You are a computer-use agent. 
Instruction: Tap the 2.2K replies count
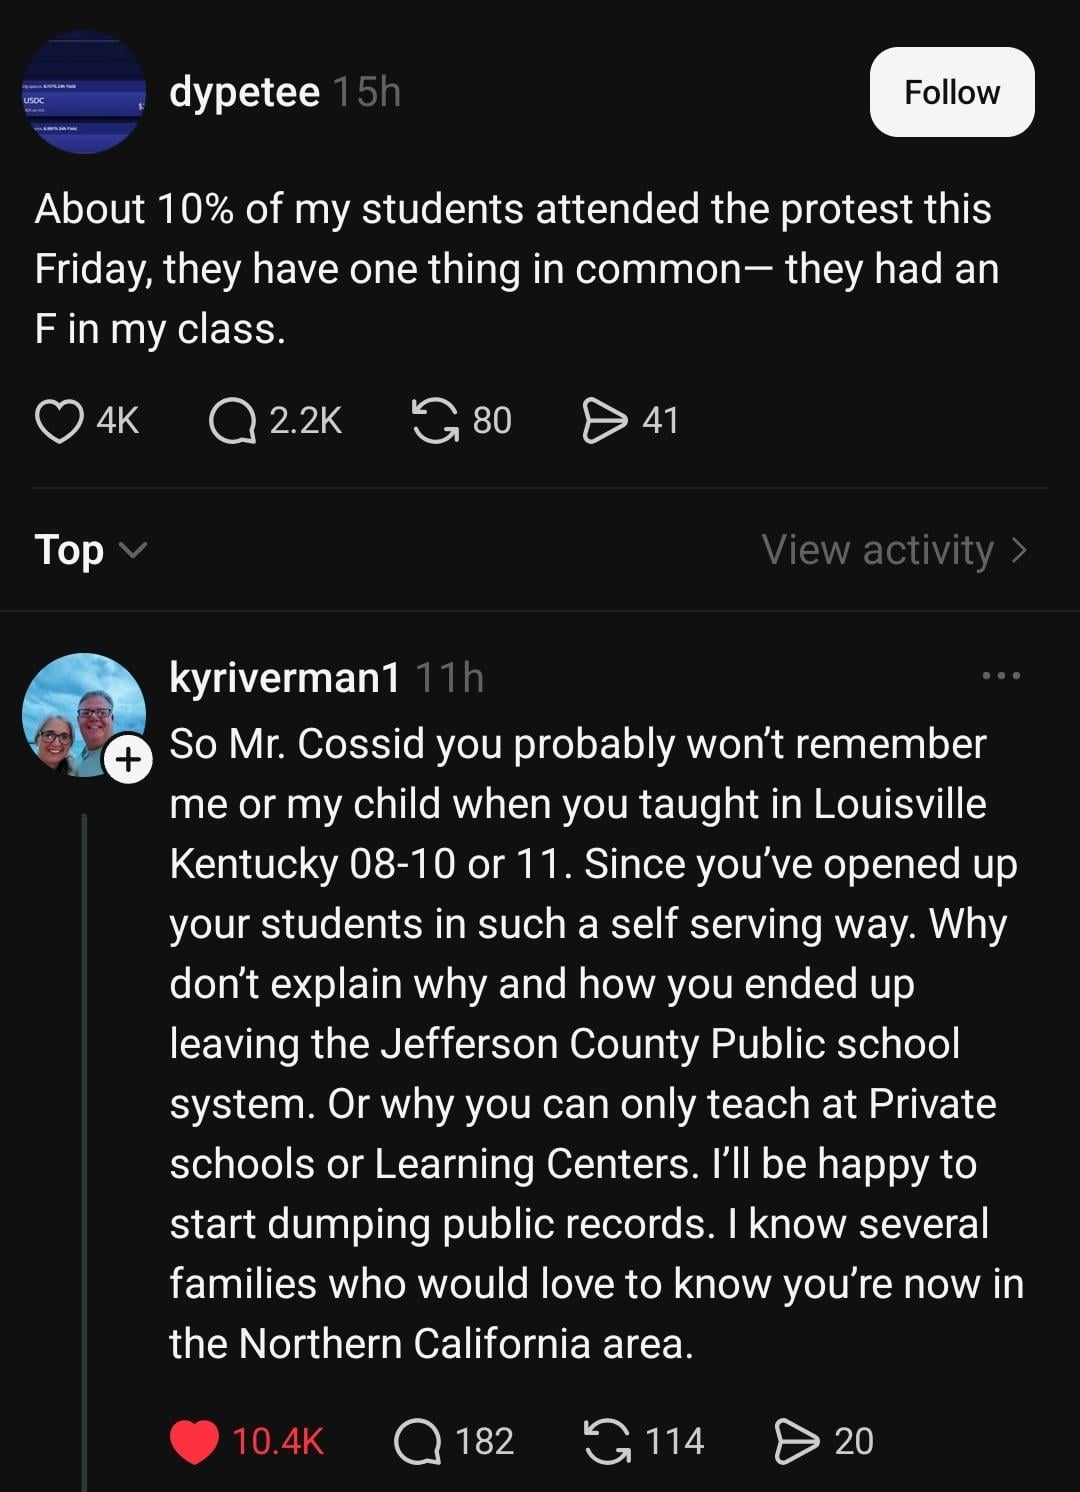pyautogui.click(x=305, y=421)
